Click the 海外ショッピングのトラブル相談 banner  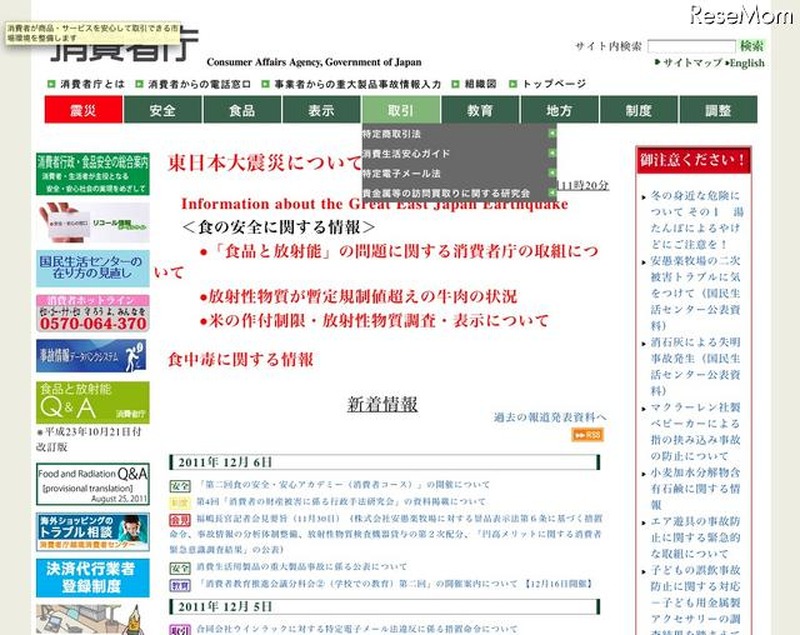click(93, 531)
